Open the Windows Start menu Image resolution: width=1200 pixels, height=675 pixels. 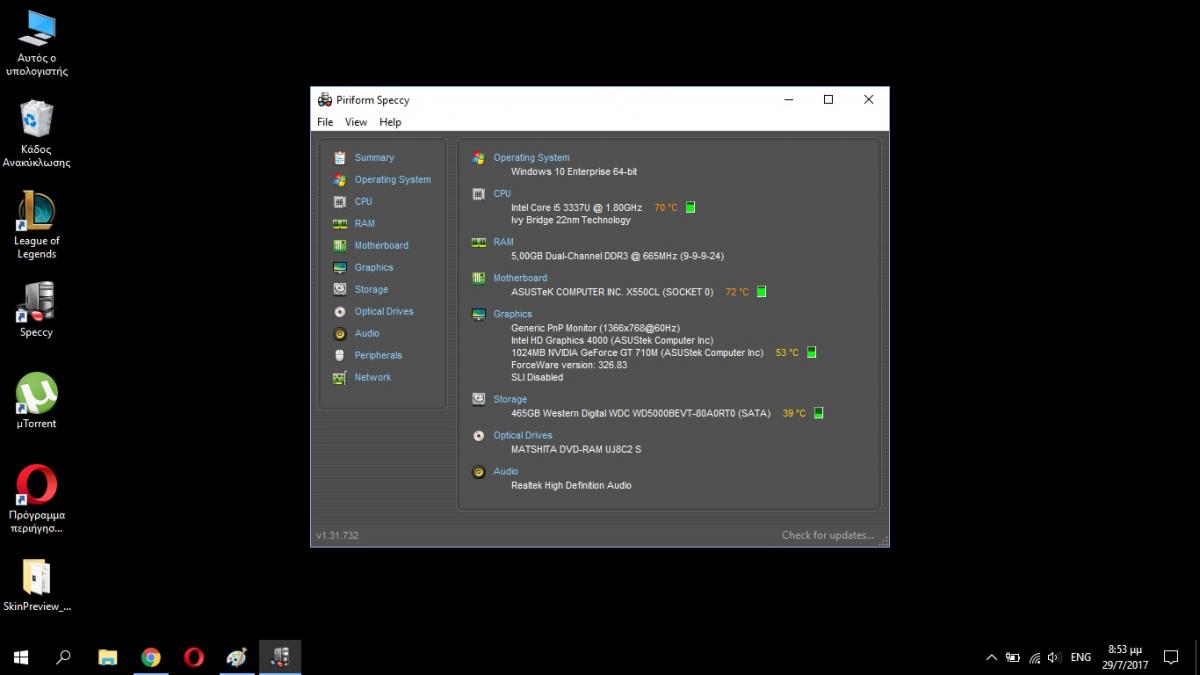pyautogui.click(x=20, y=657)
